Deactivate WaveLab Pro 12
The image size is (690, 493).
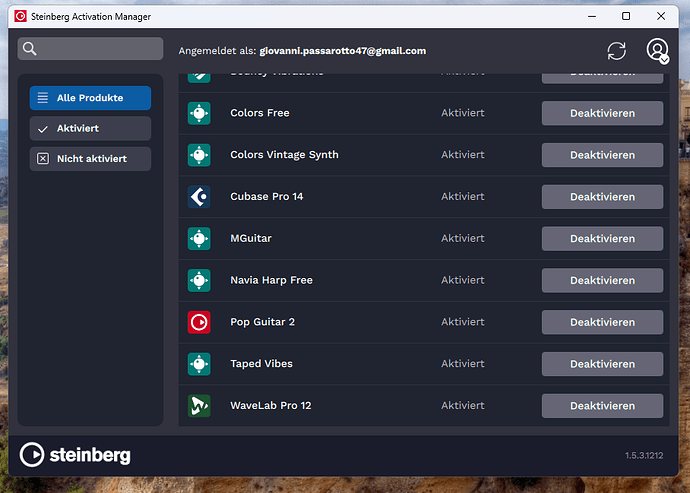pos(602,406)
